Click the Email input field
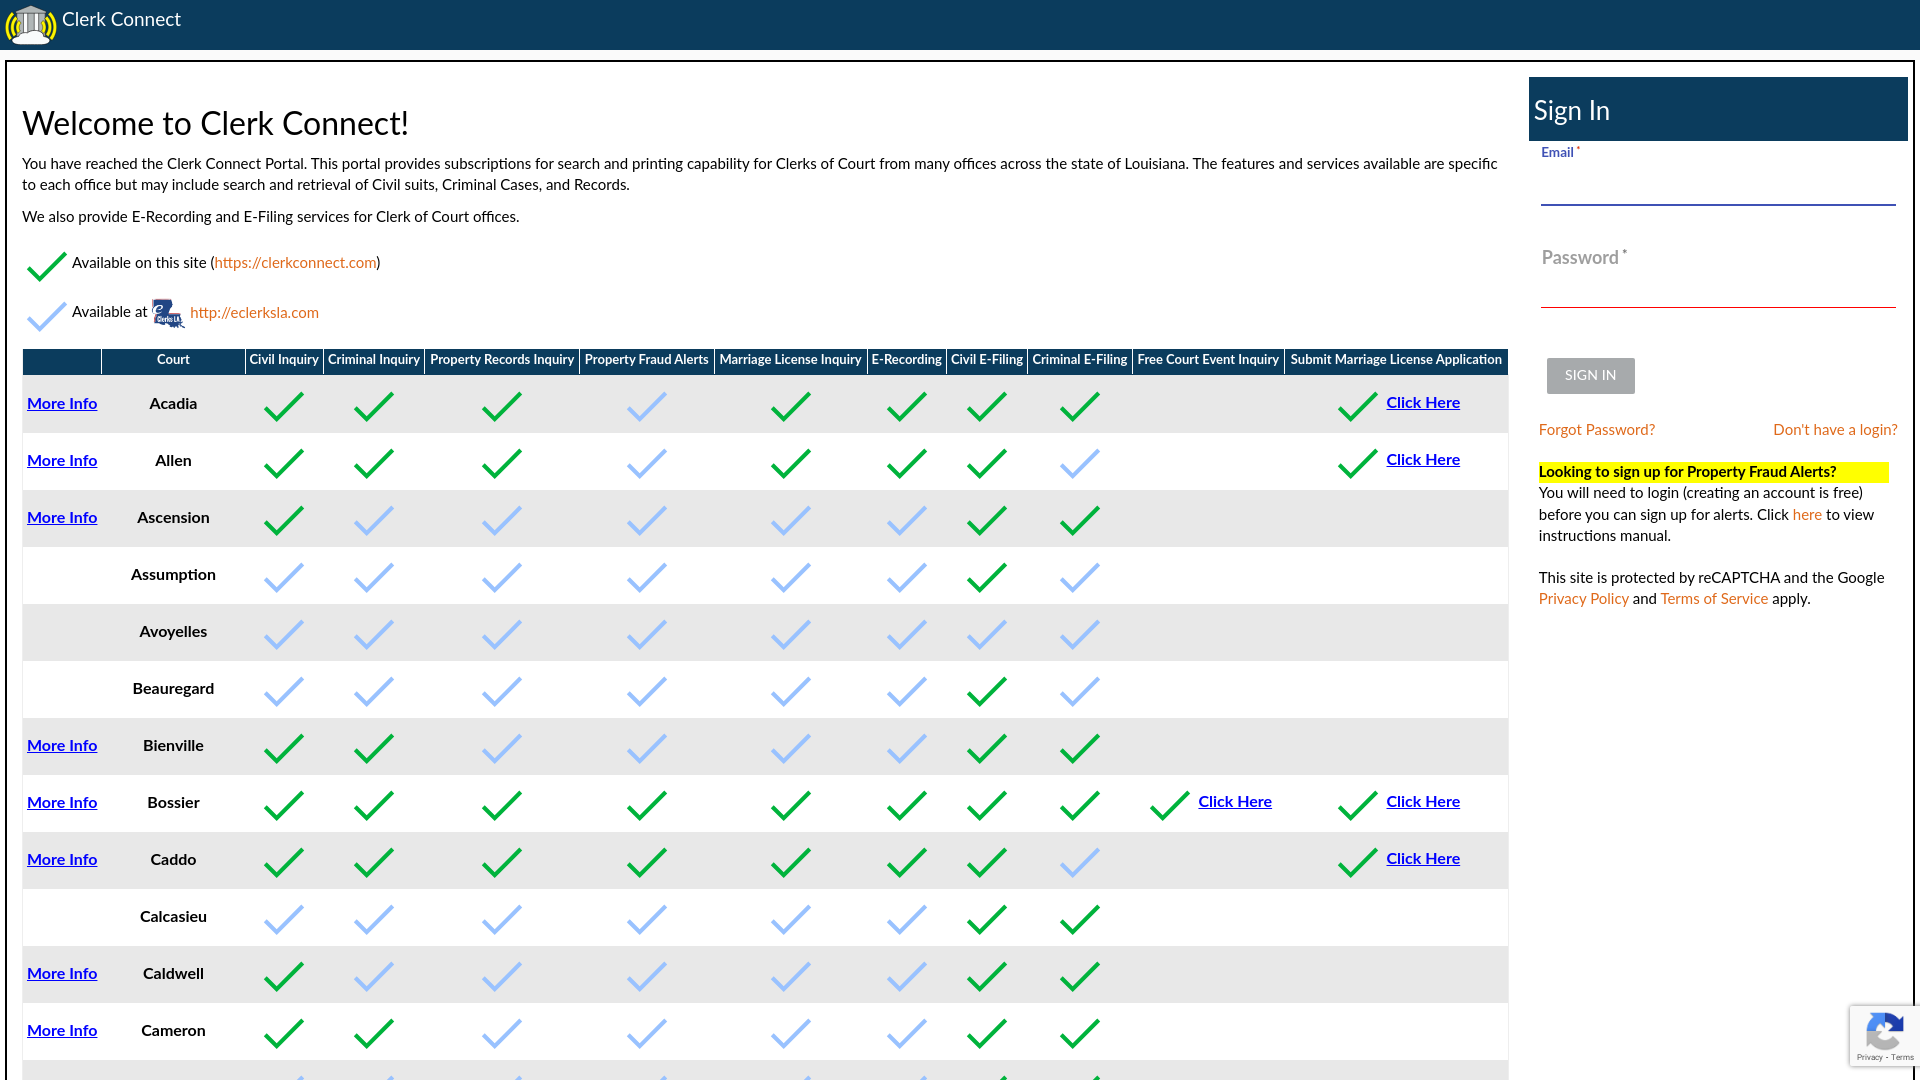Image resolution: width=1920 pixels, height=1080 pixels. point(1718,185)
